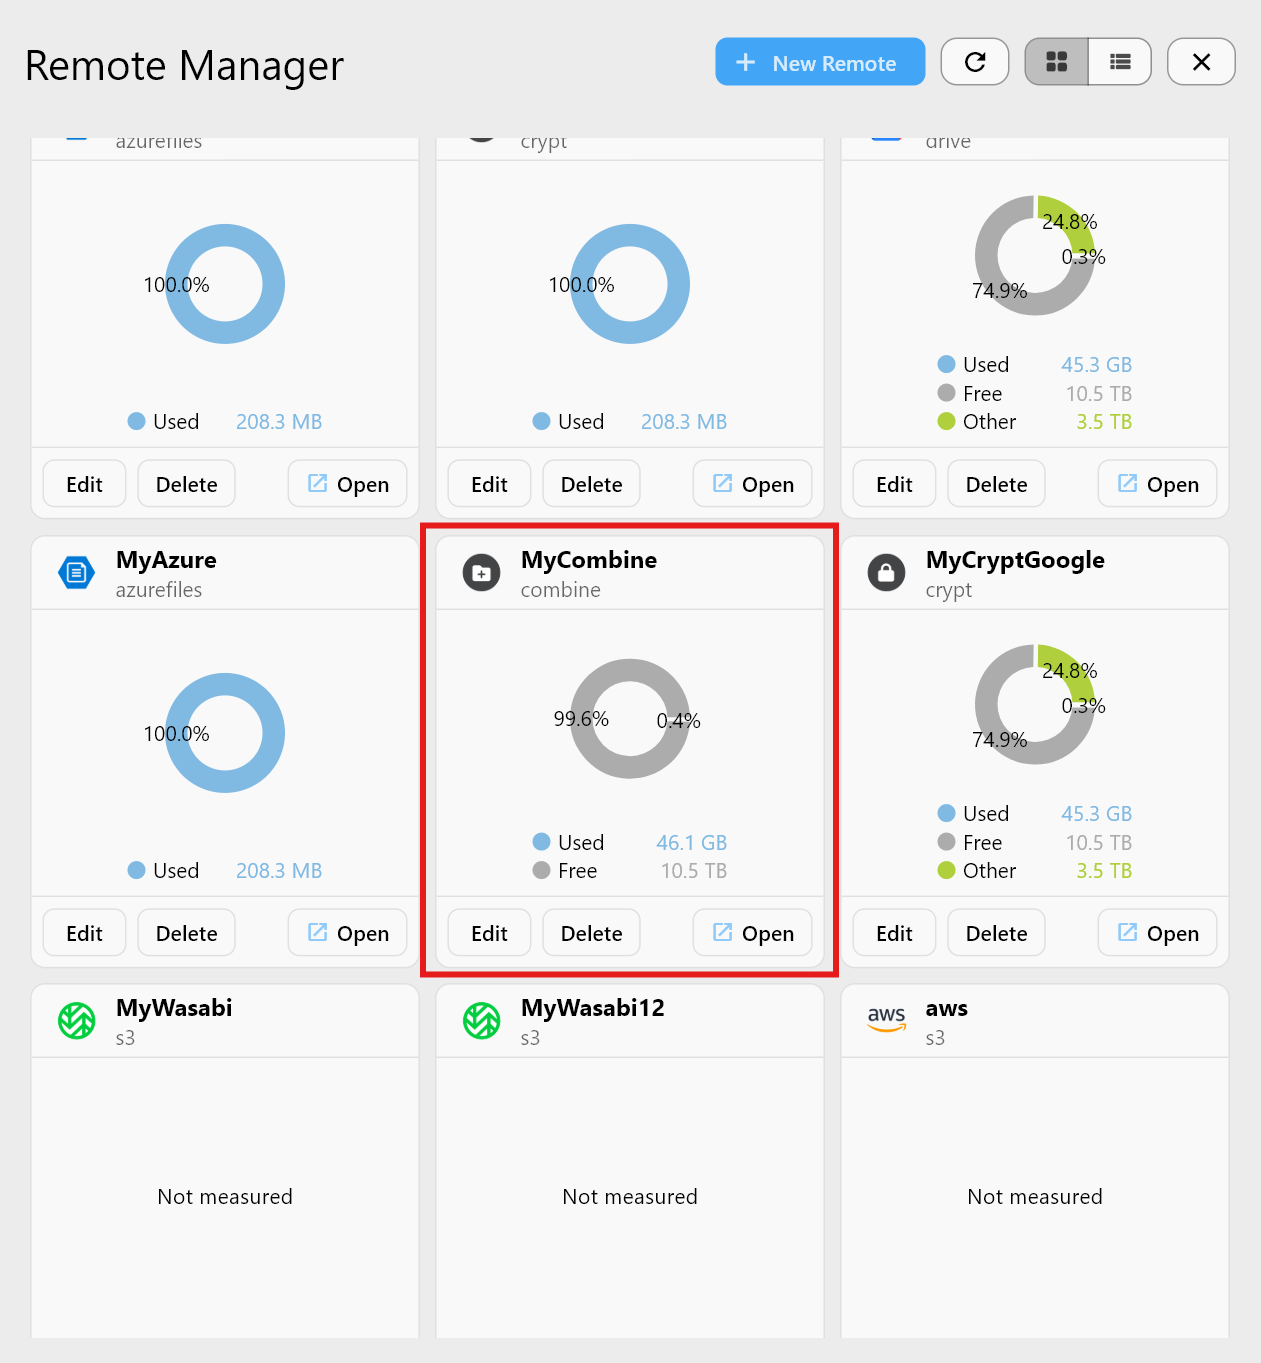Screen dimensions: 1261x1363
Task: Switch to list view layout
Action: (1119, 61)
